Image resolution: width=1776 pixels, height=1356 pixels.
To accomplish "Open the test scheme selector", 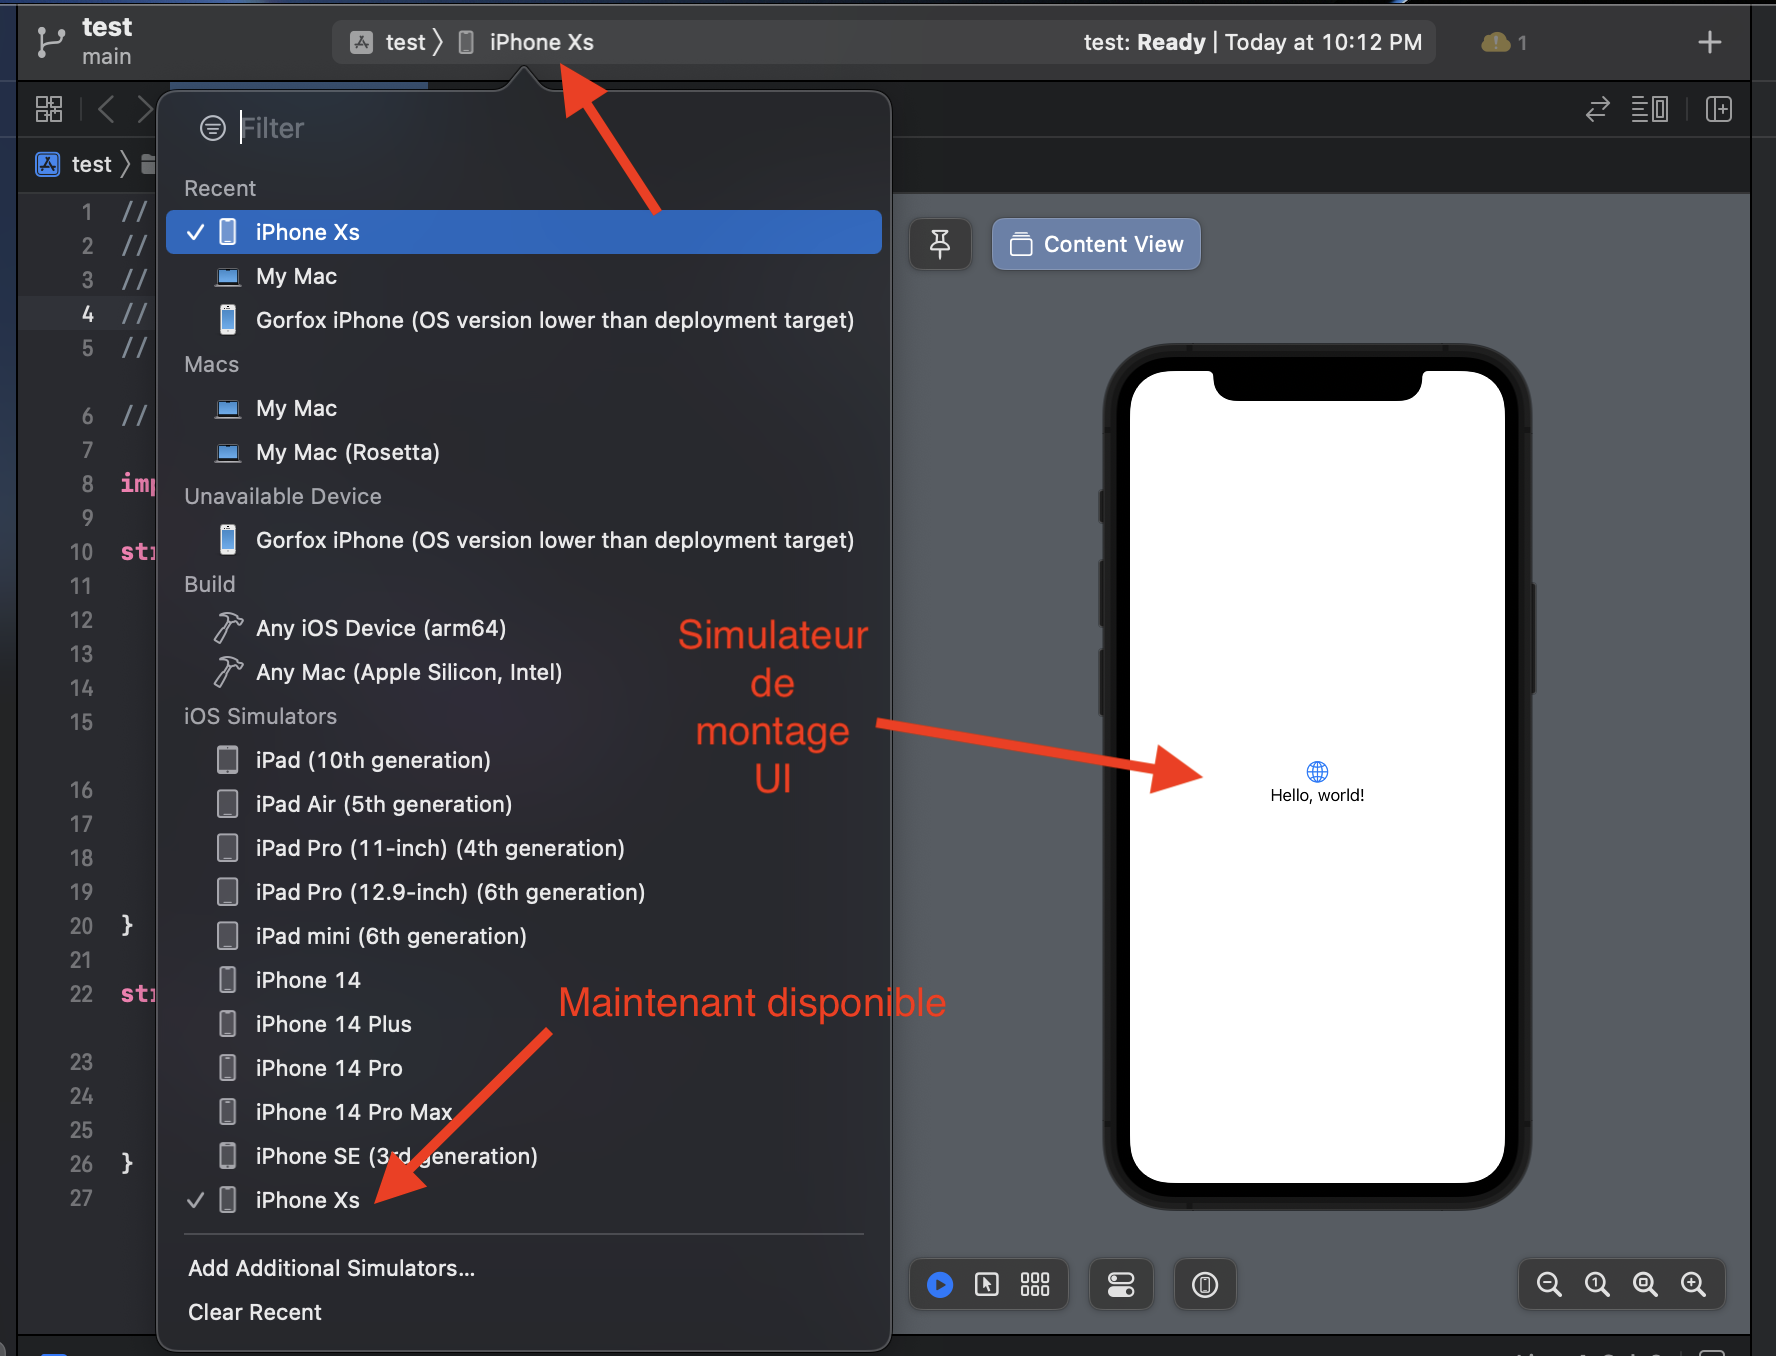I will [x=390, y=42].
